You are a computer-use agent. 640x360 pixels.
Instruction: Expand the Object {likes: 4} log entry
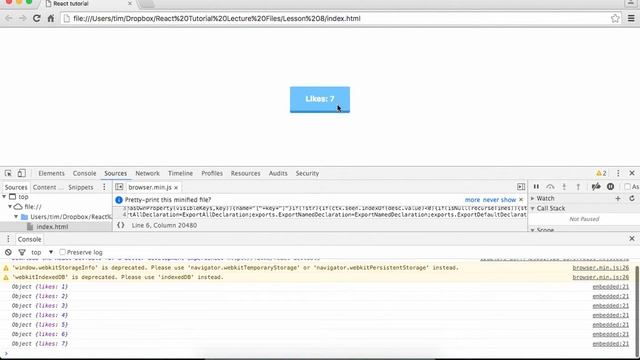pyautogui.click(x=40, y=315)
